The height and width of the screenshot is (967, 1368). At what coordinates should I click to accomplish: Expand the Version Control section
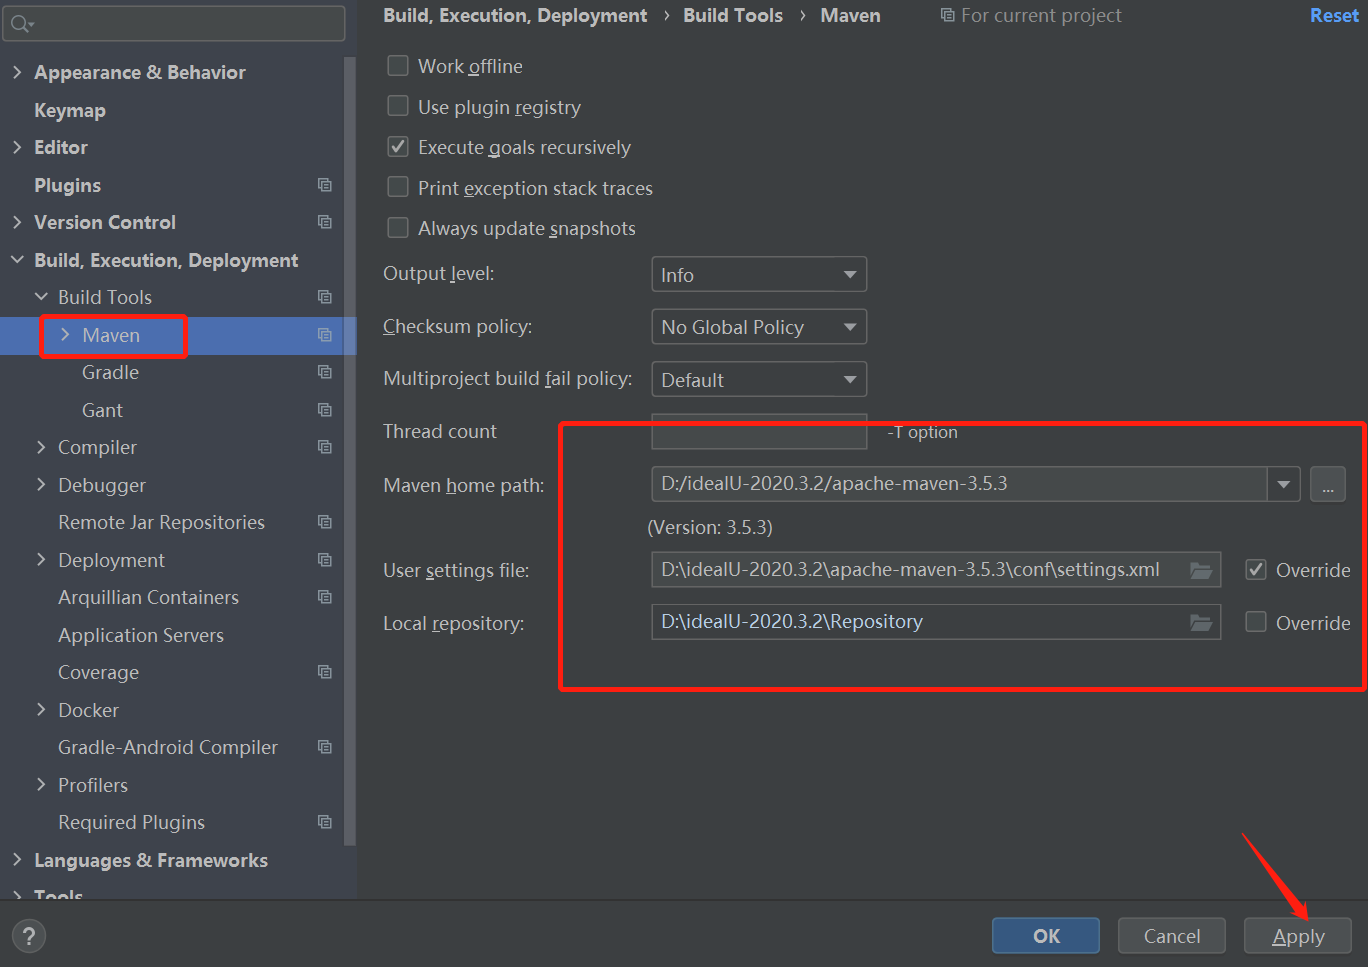pyautogui.click(x=17, y=222)
